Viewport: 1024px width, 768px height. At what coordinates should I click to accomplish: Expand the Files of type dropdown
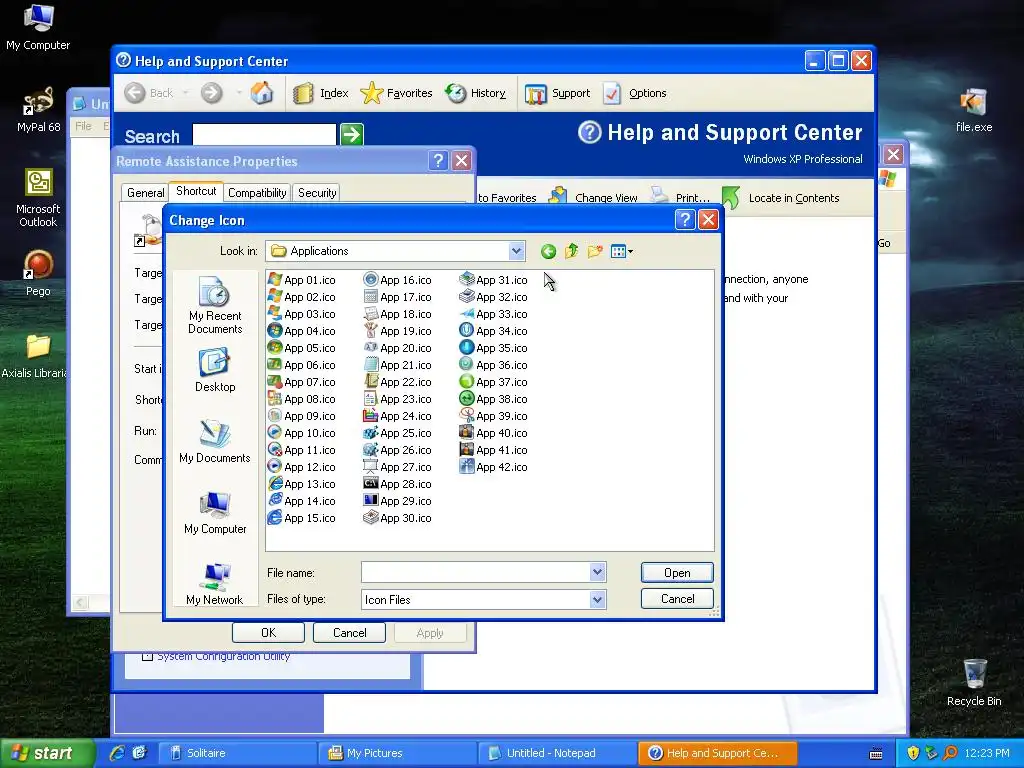(597, 599)
